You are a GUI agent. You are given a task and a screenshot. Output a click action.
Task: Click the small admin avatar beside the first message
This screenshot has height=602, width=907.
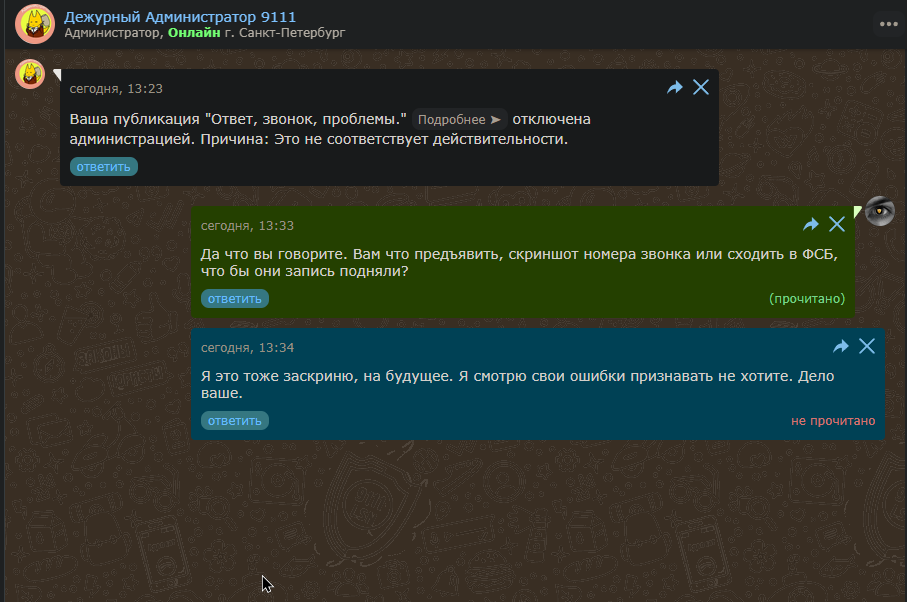31,74
